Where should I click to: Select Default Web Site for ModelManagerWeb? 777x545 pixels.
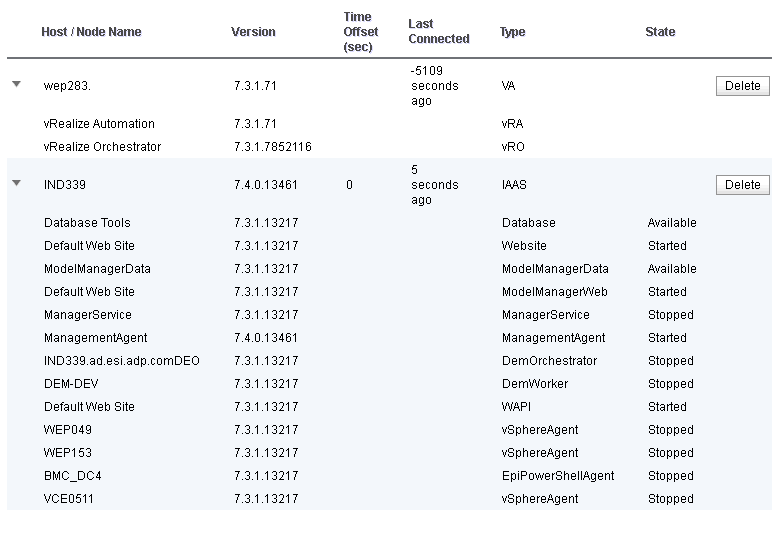tap(89, 292)
